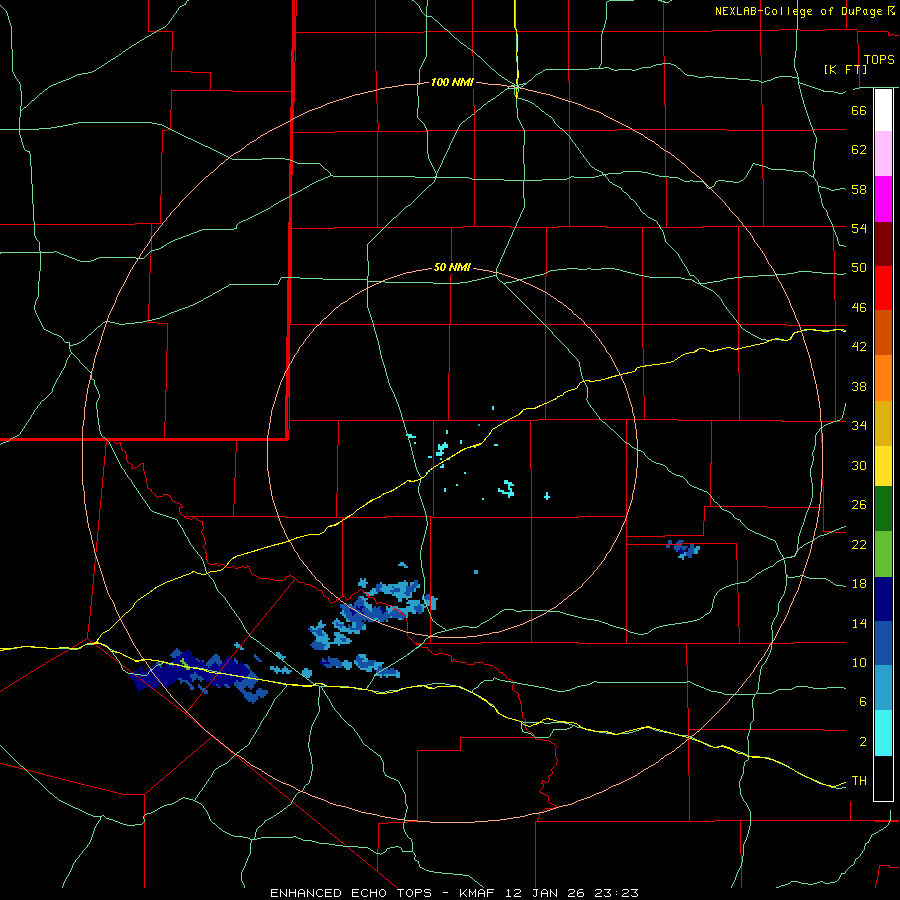Pick the dark orange legend swatch

[883, 333]
